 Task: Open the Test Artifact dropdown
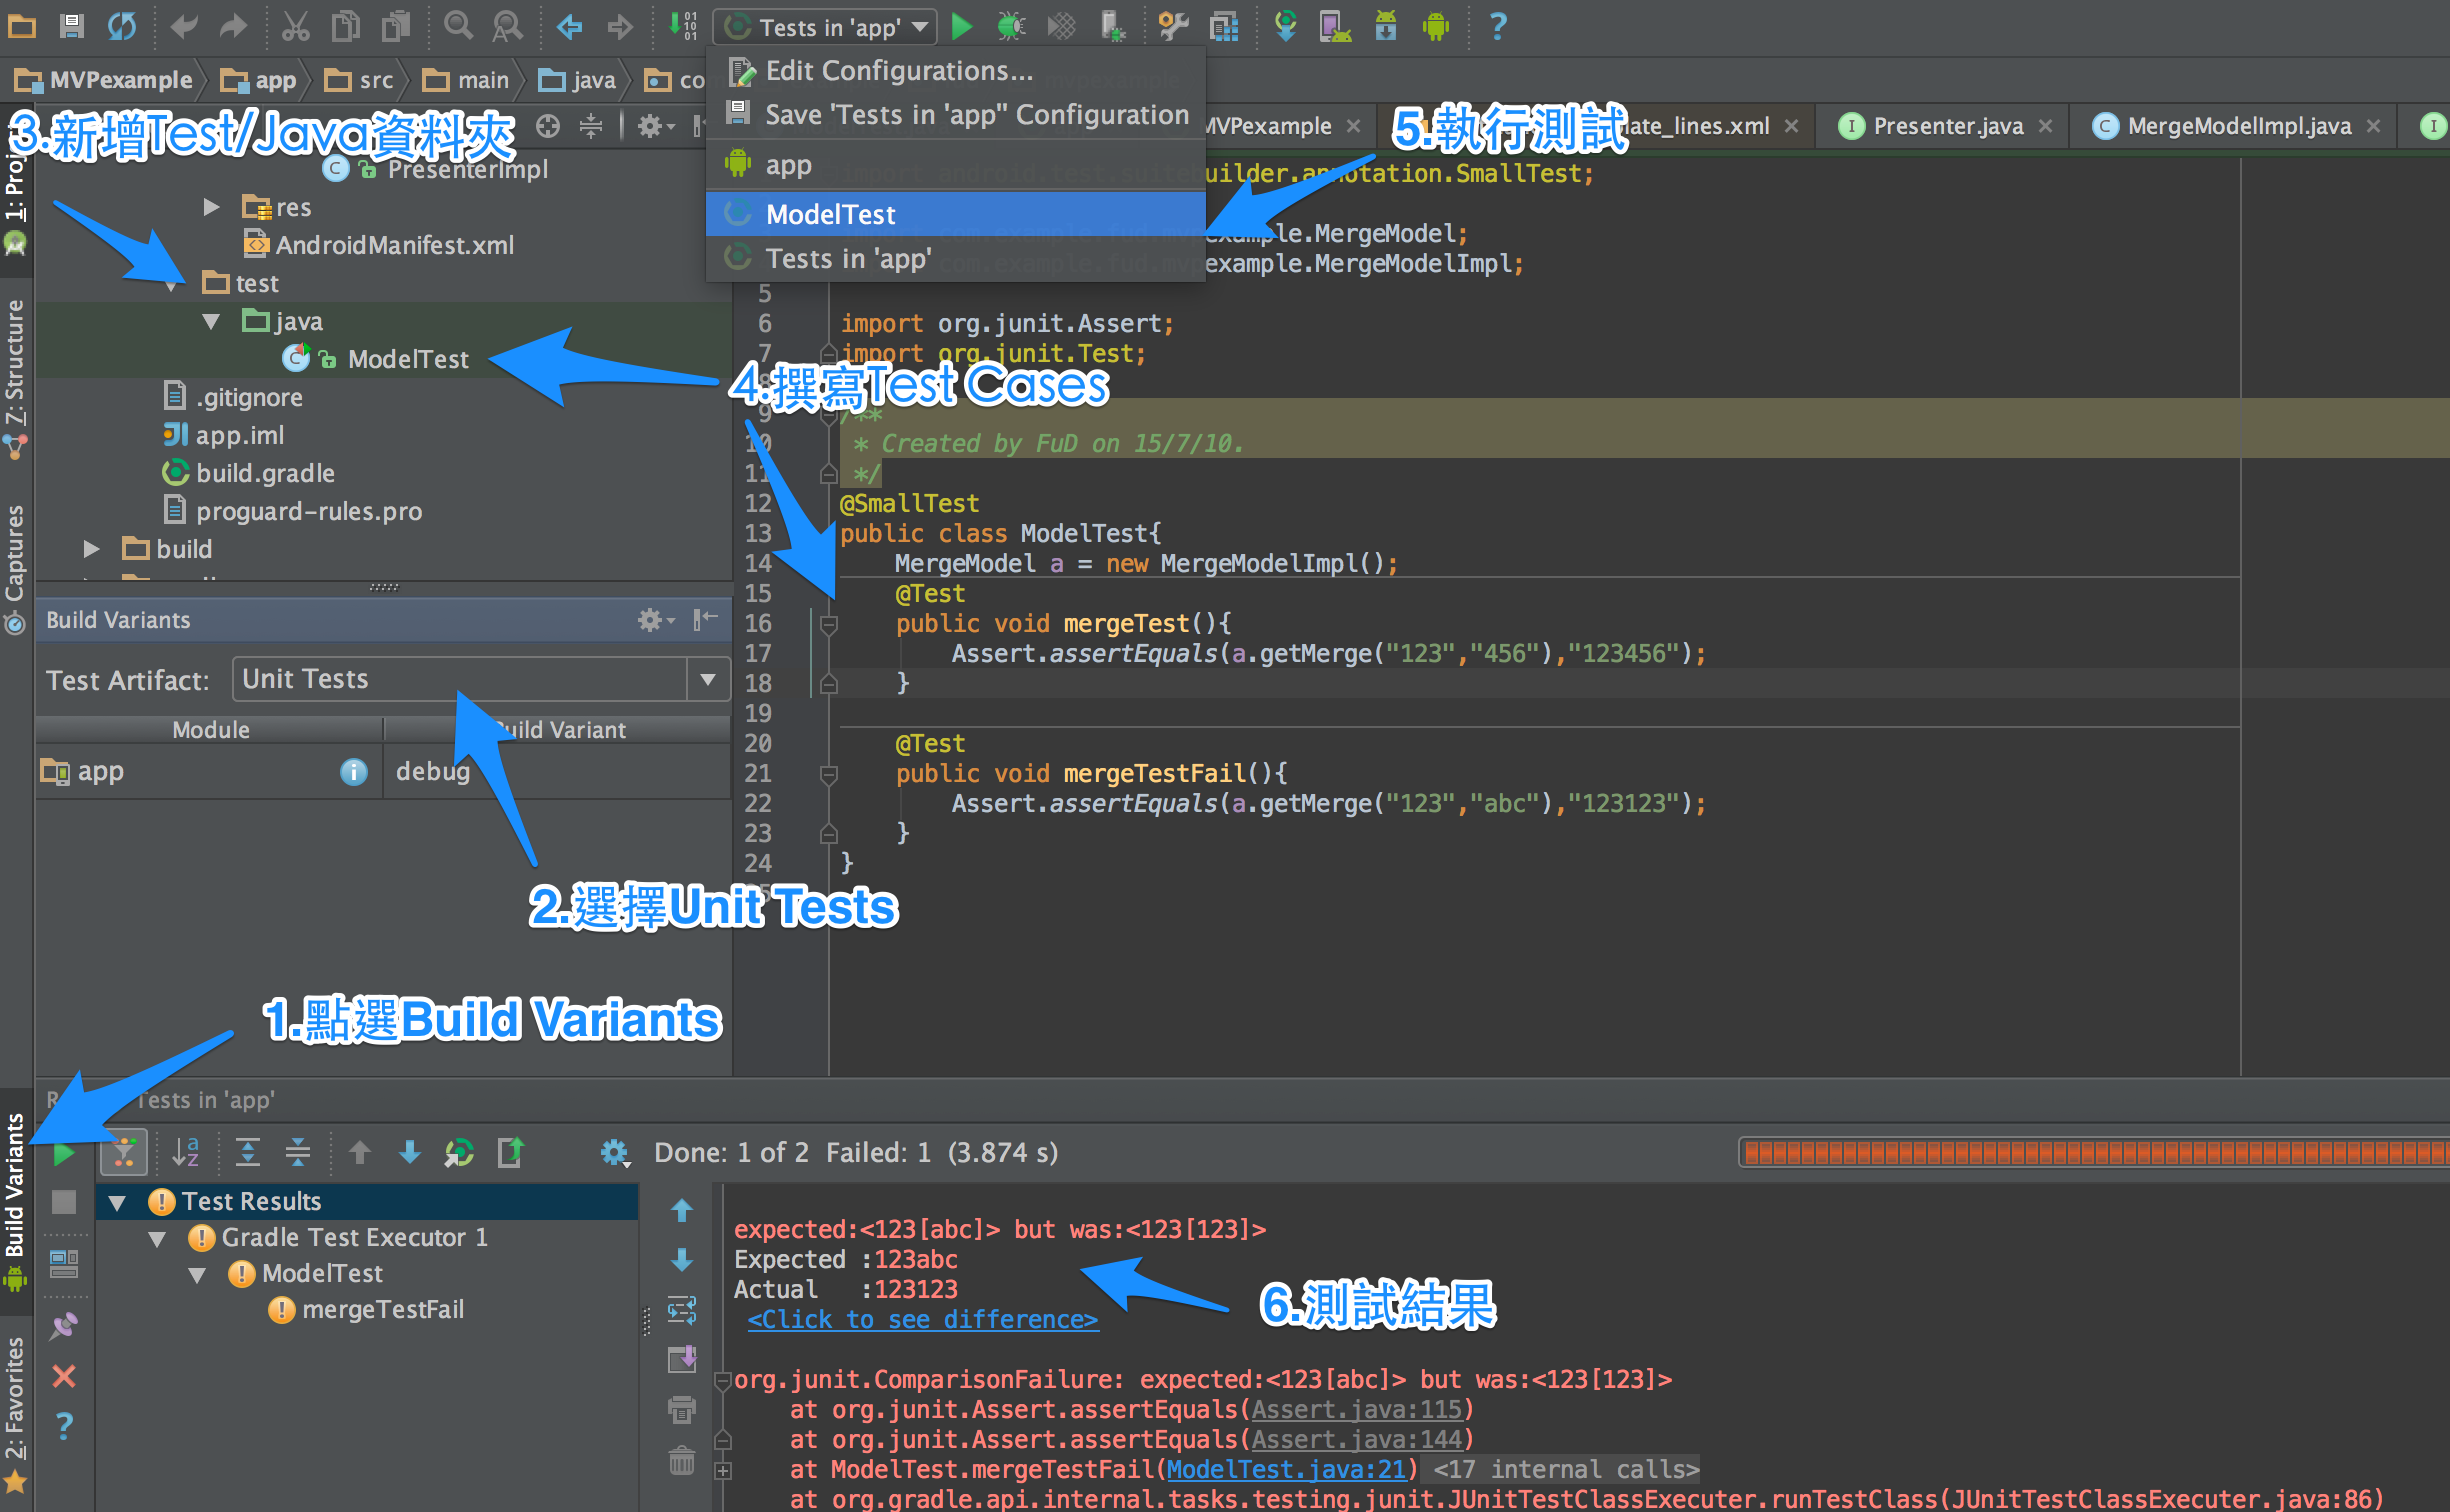pos(708,680)
